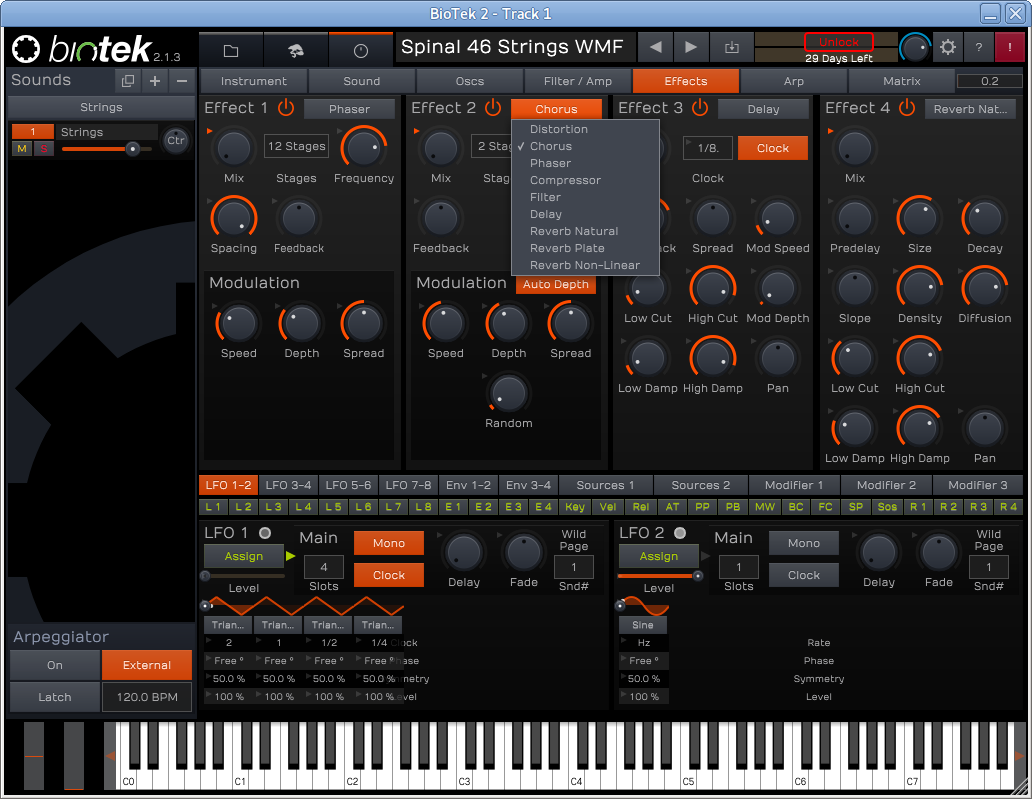This screenshot has height=799, width=1032.
Task: Toggle Auto Depth on Effect 2
Action: tap(555, 284)
